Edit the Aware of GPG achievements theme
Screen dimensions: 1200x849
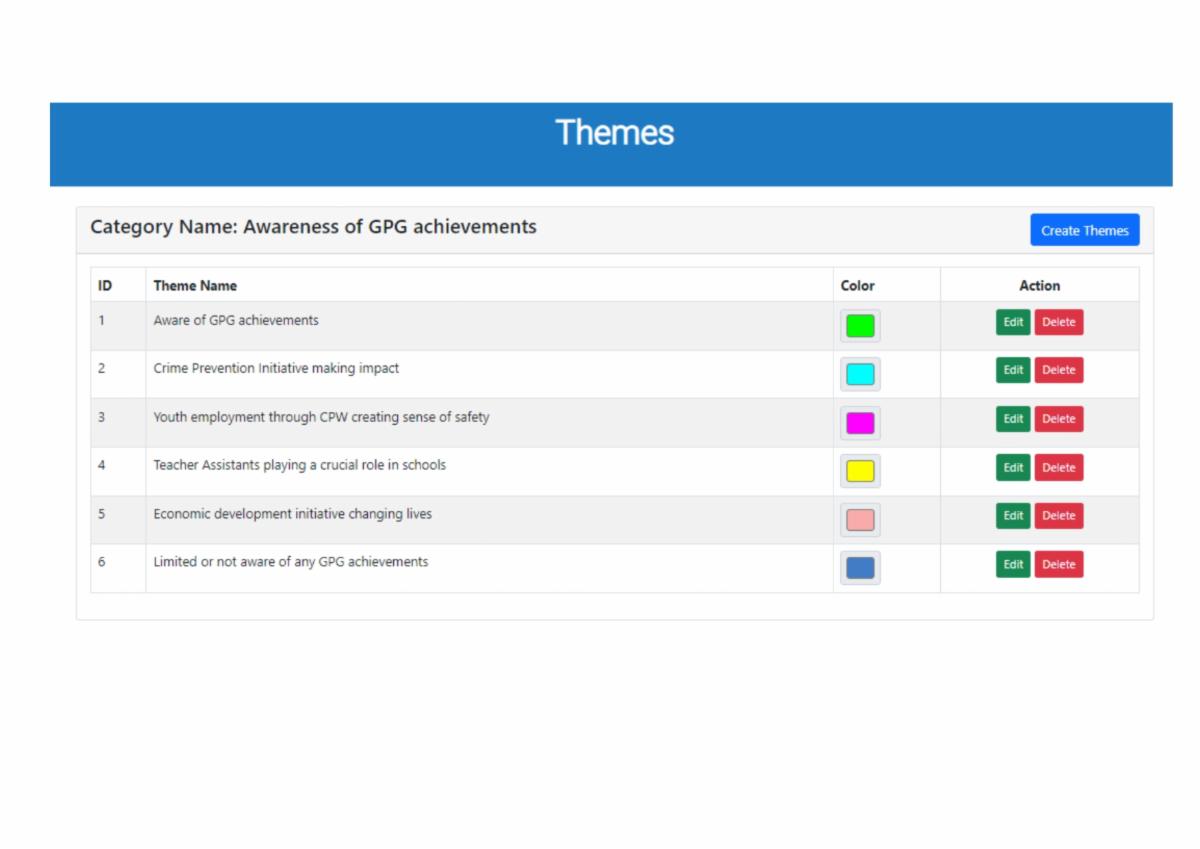[x=1013, y=322]
